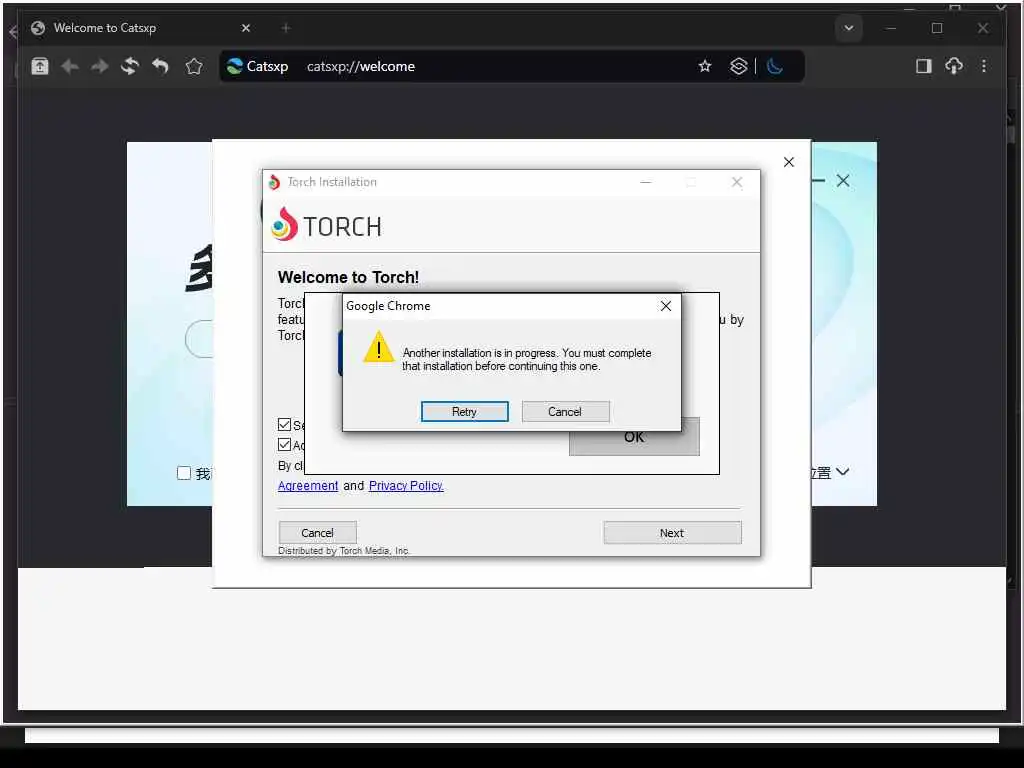Expand the settings chevron on the welcome page
This screenshot has height=768, width=1024.
coord(842,472)
